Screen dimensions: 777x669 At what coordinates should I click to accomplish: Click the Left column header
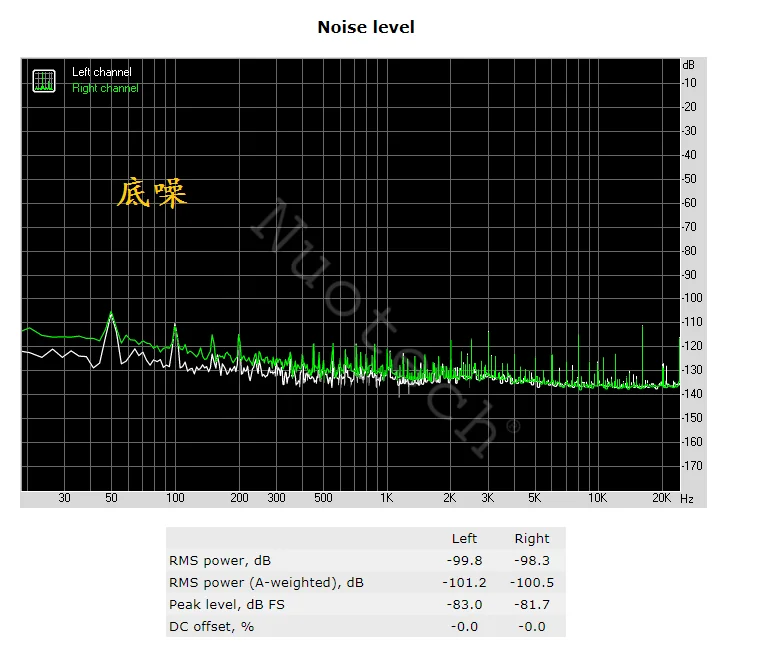[464, 538]
